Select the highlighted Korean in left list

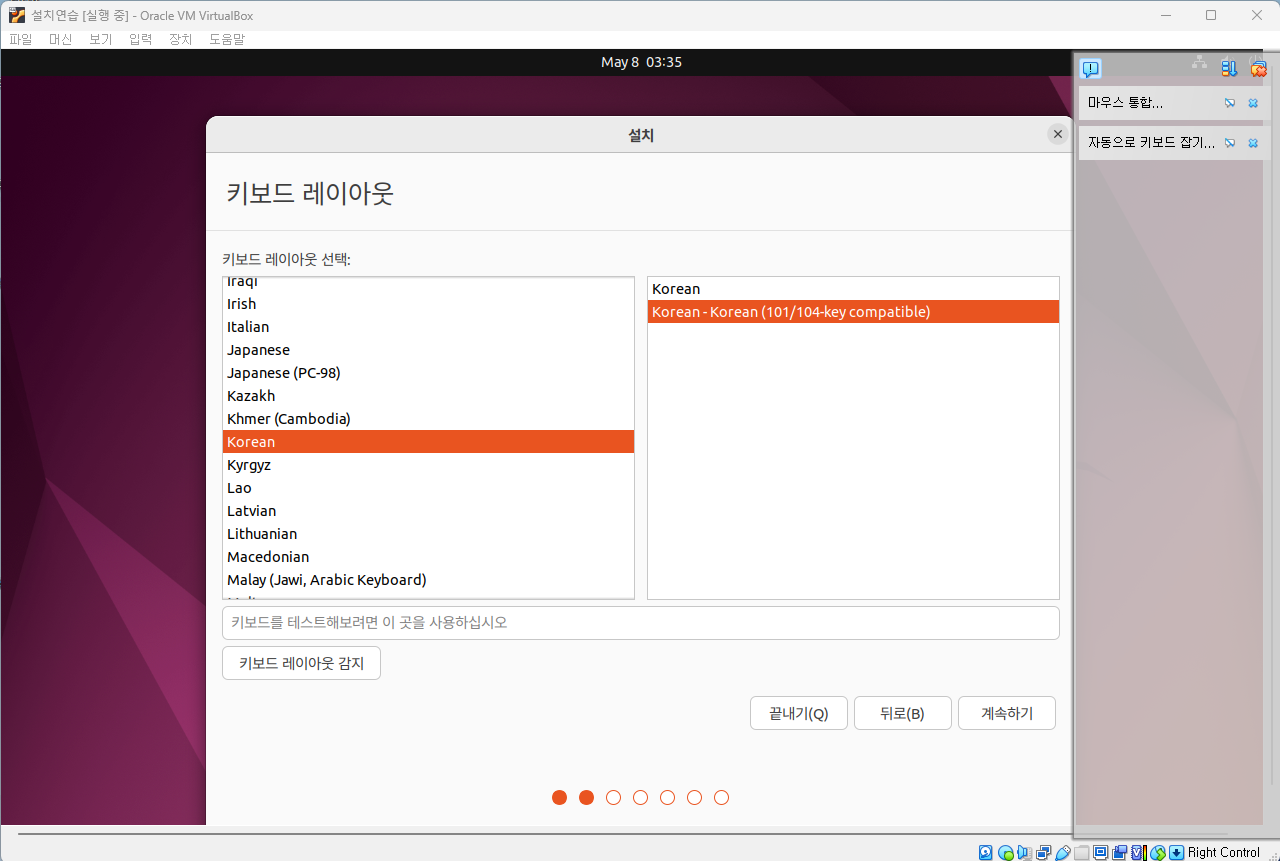click(428, 442)
